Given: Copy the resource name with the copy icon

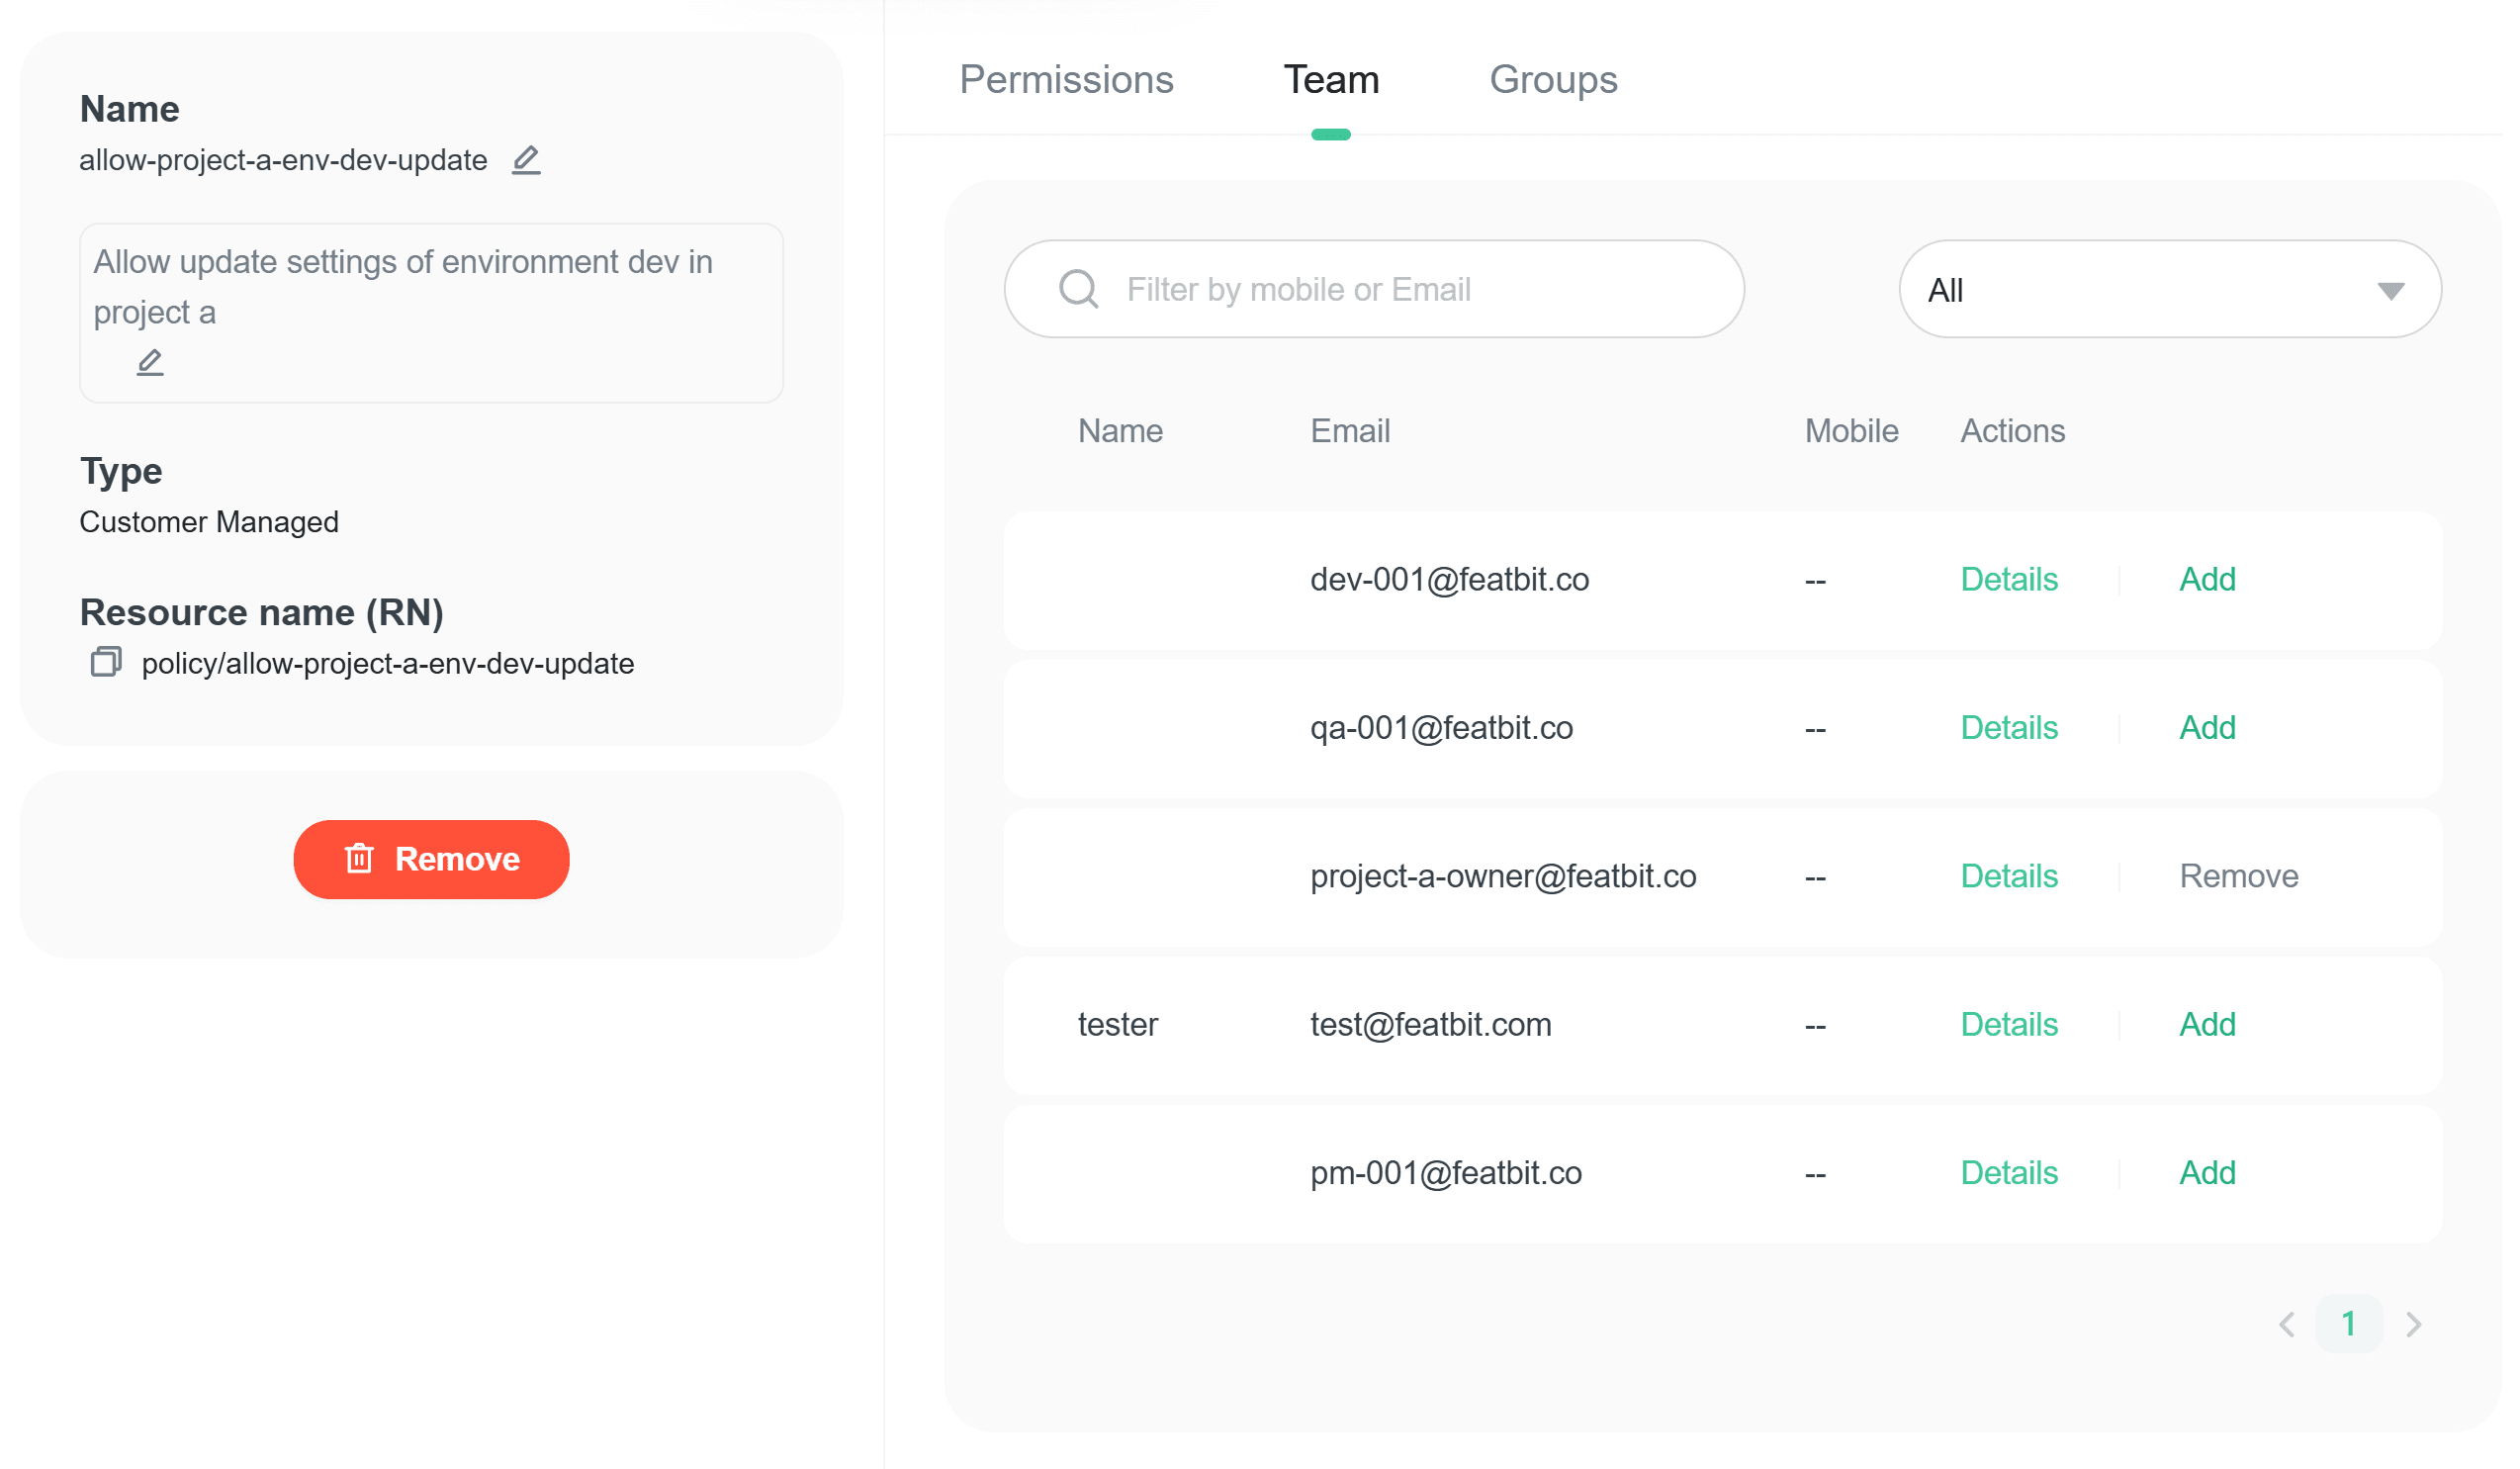Looking at the screenshot, I should click(x=106, y=663).
